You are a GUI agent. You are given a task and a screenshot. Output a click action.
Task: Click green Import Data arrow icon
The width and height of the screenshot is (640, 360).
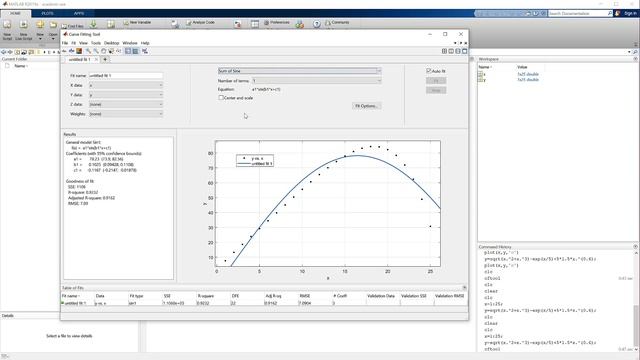click(93, 25)
